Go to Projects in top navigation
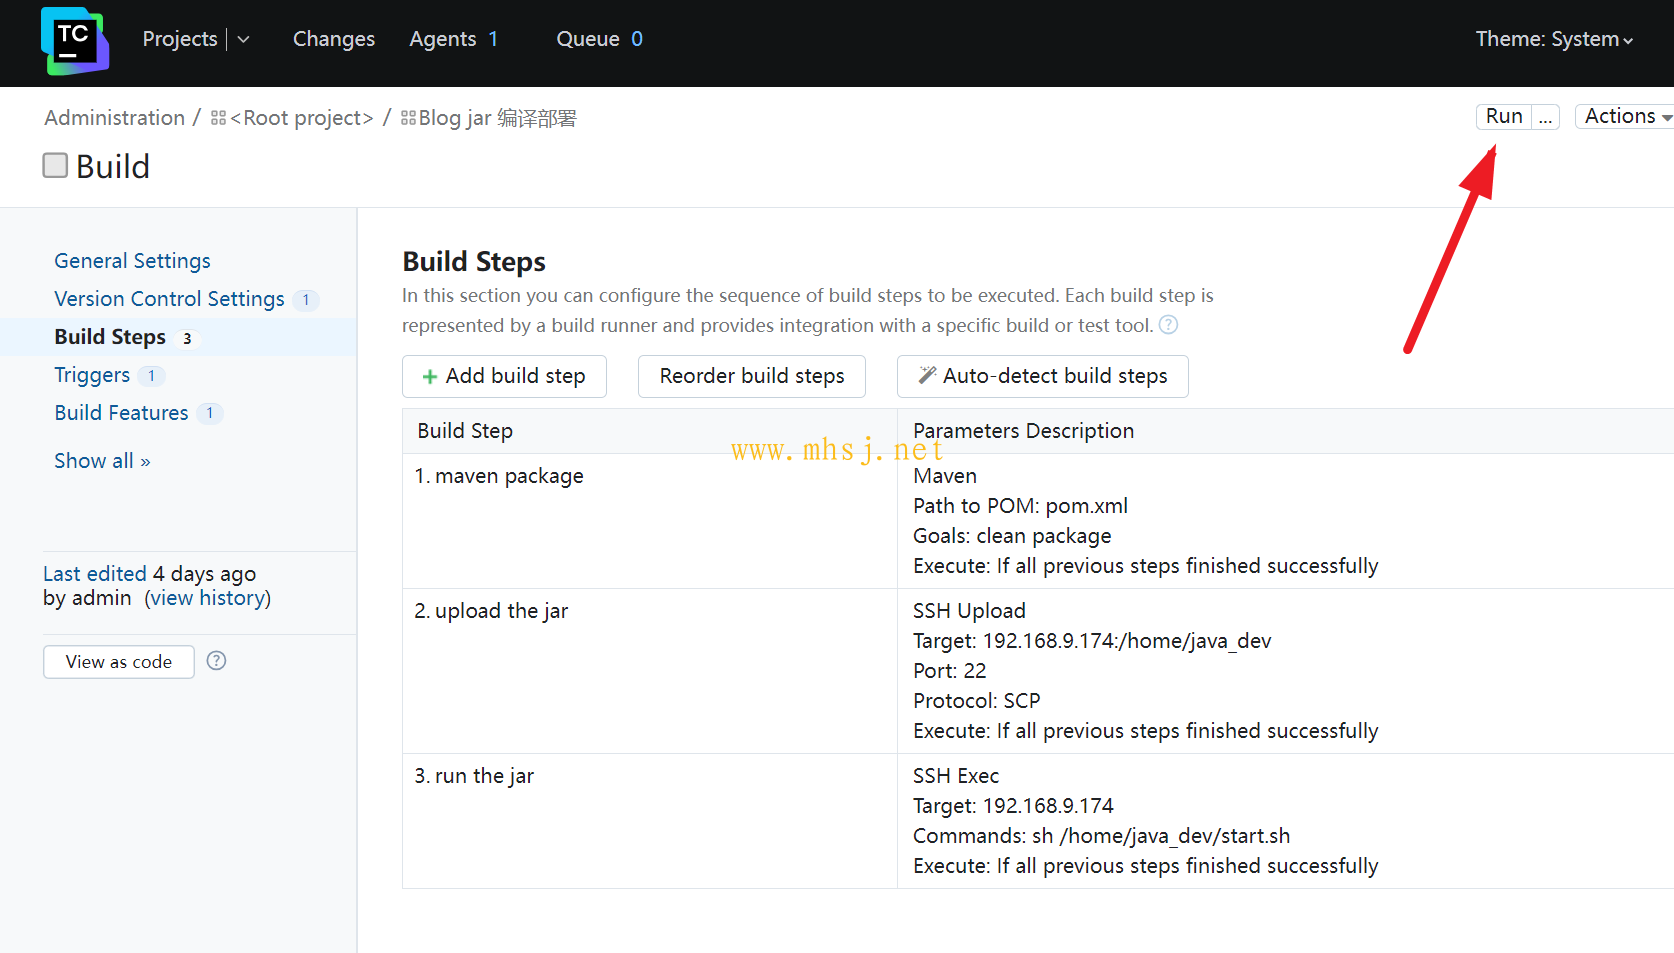The width and height of the screenshot is (1674, 953). [x=180, y=39]
